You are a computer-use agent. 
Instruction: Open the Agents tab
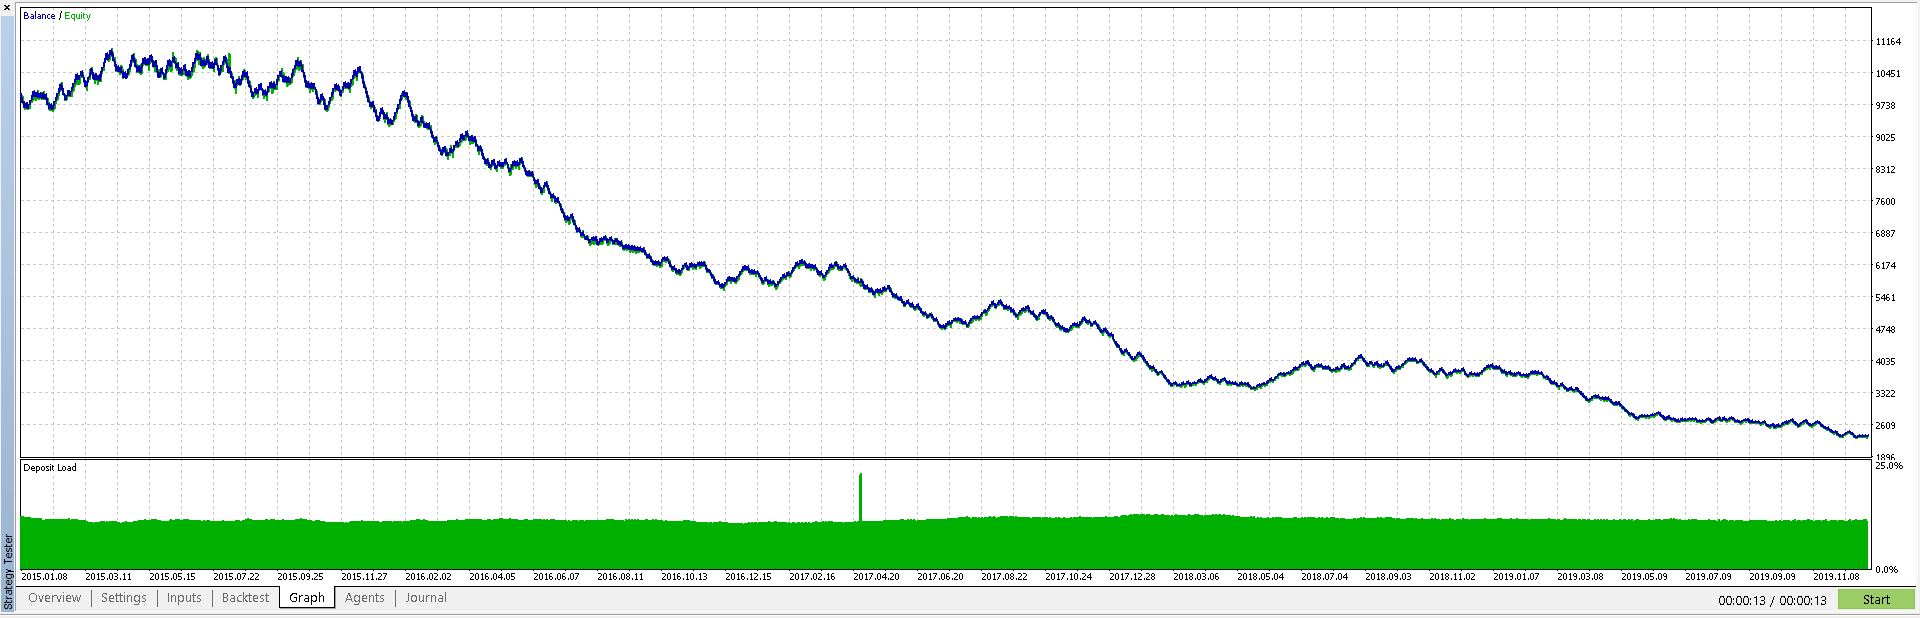[364, 598]
